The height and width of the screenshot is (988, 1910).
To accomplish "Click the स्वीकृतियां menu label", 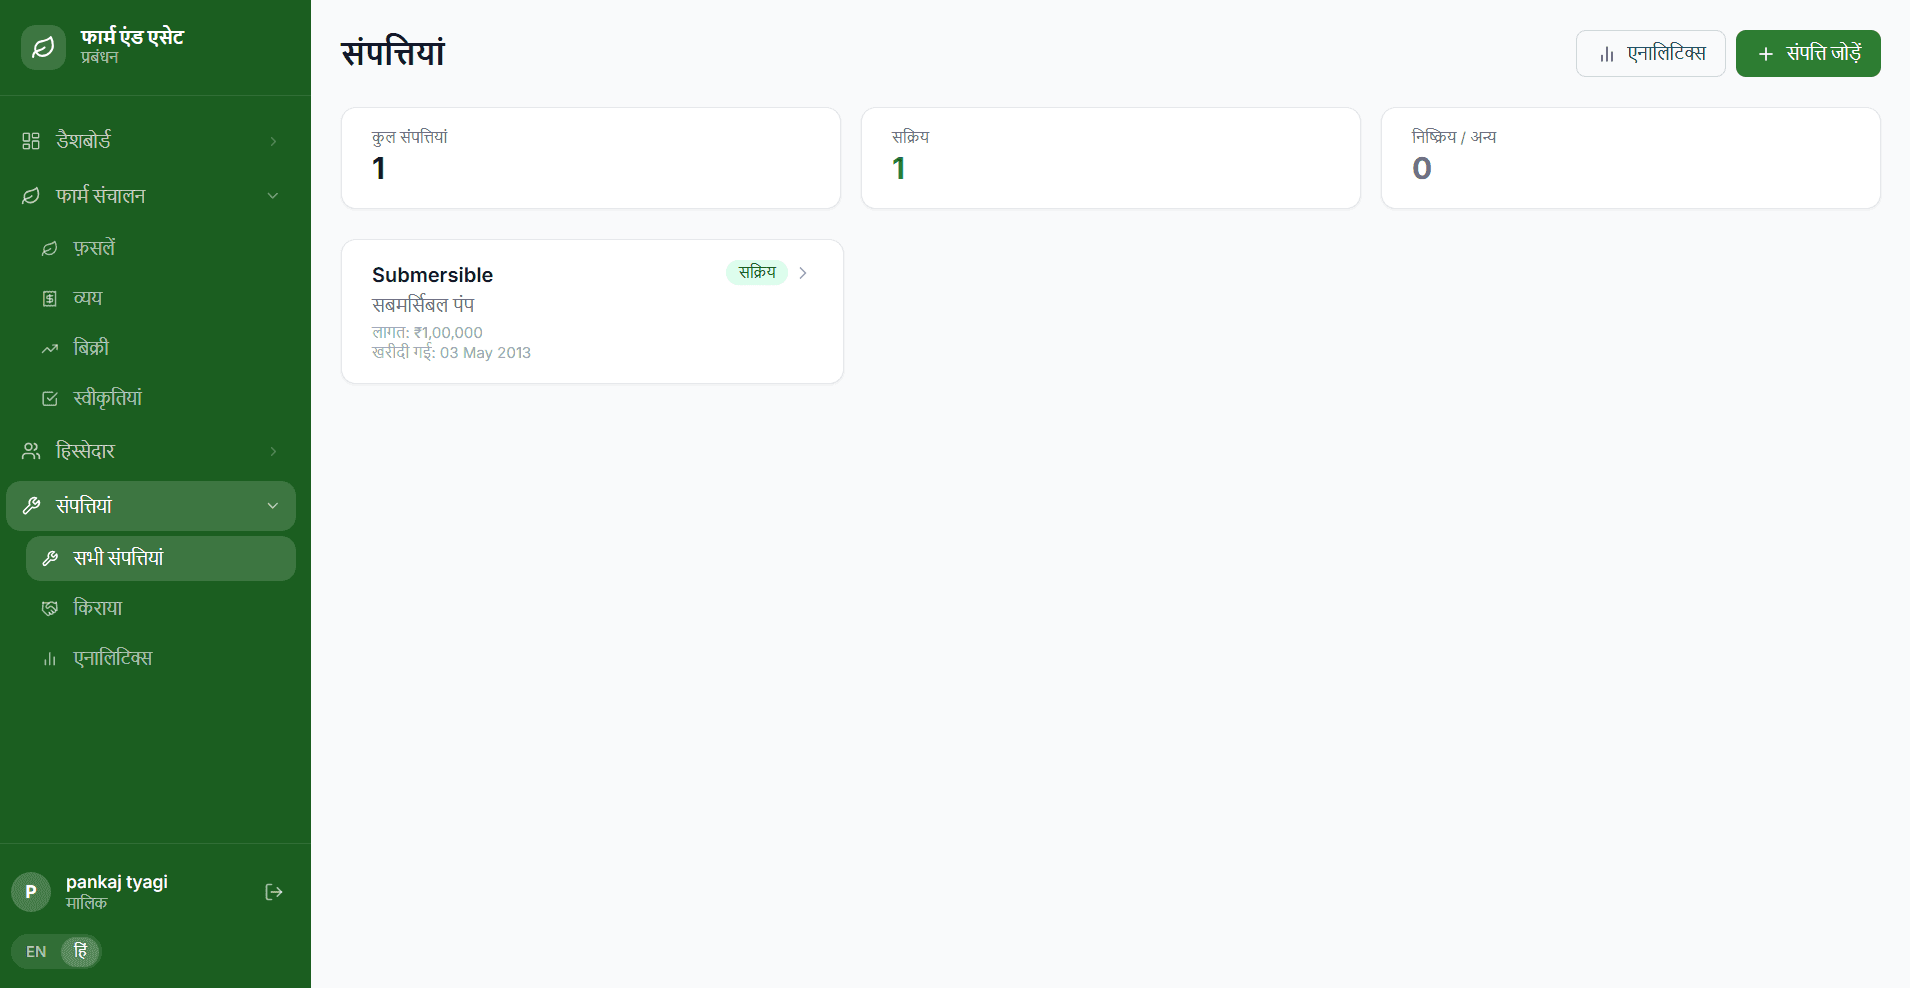I will point(108,398).
